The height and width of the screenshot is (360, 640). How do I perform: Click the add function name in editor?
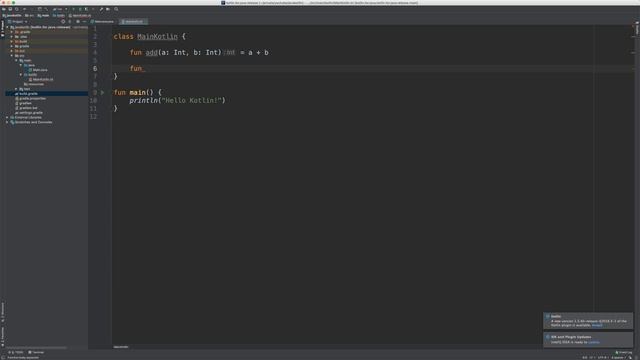click(151, 53)
